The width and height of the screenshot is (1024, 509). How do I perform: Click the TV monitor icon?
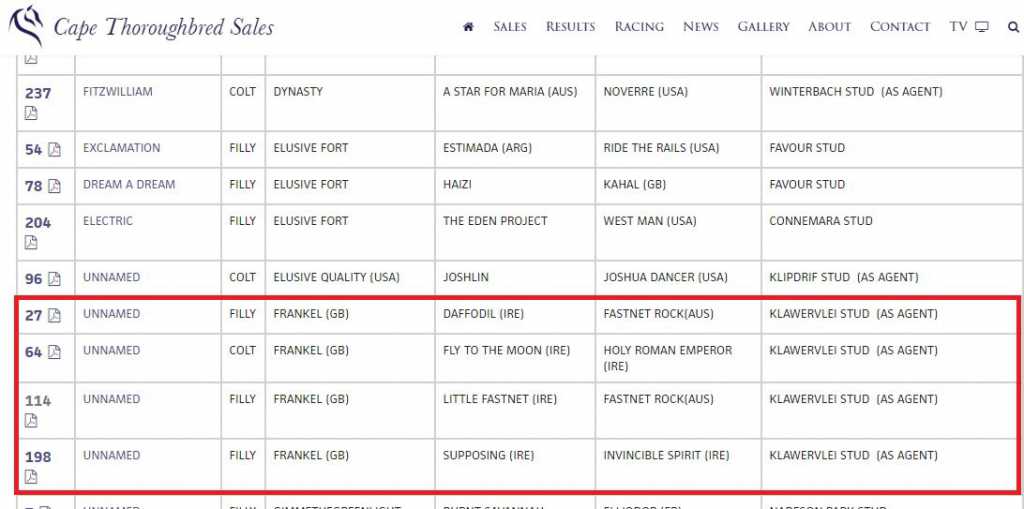coord(982,27)
